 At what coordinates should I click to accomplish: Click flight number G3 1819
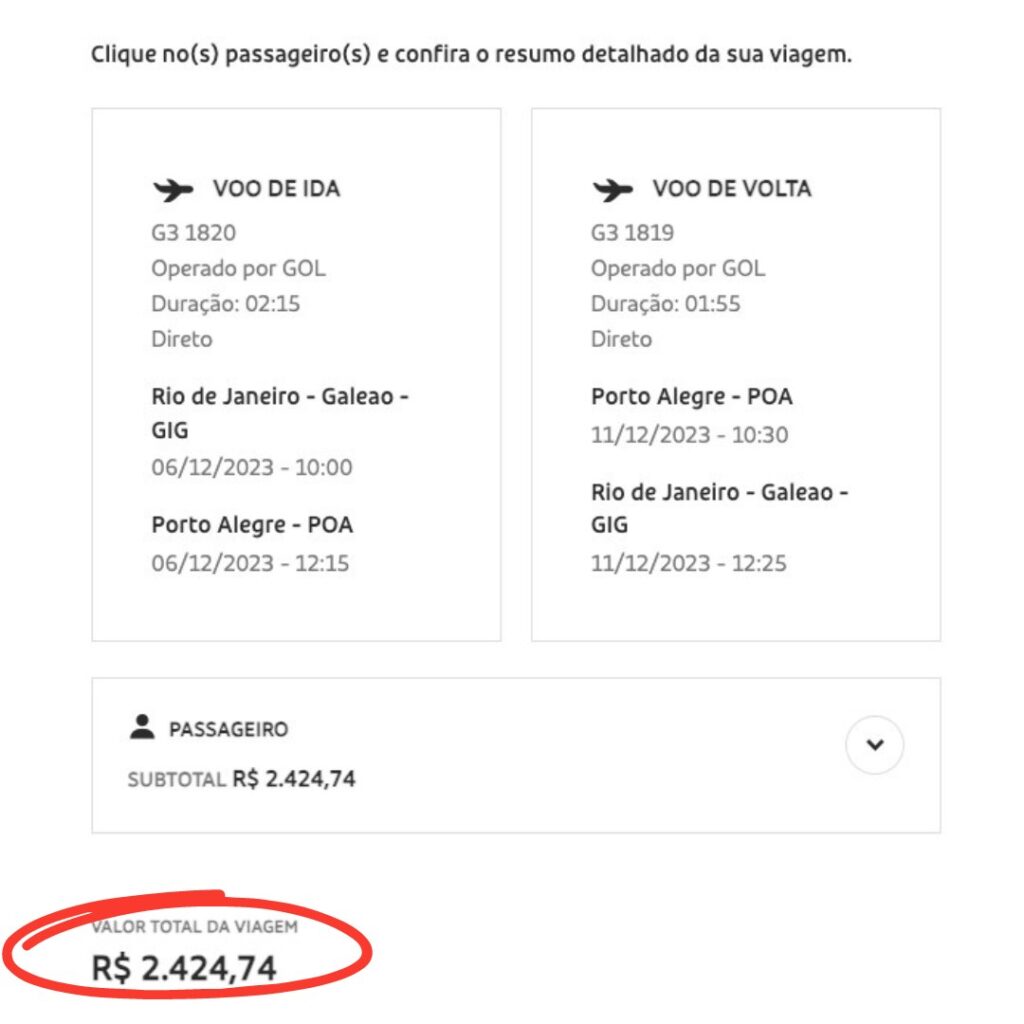click(x=632, y=232)
